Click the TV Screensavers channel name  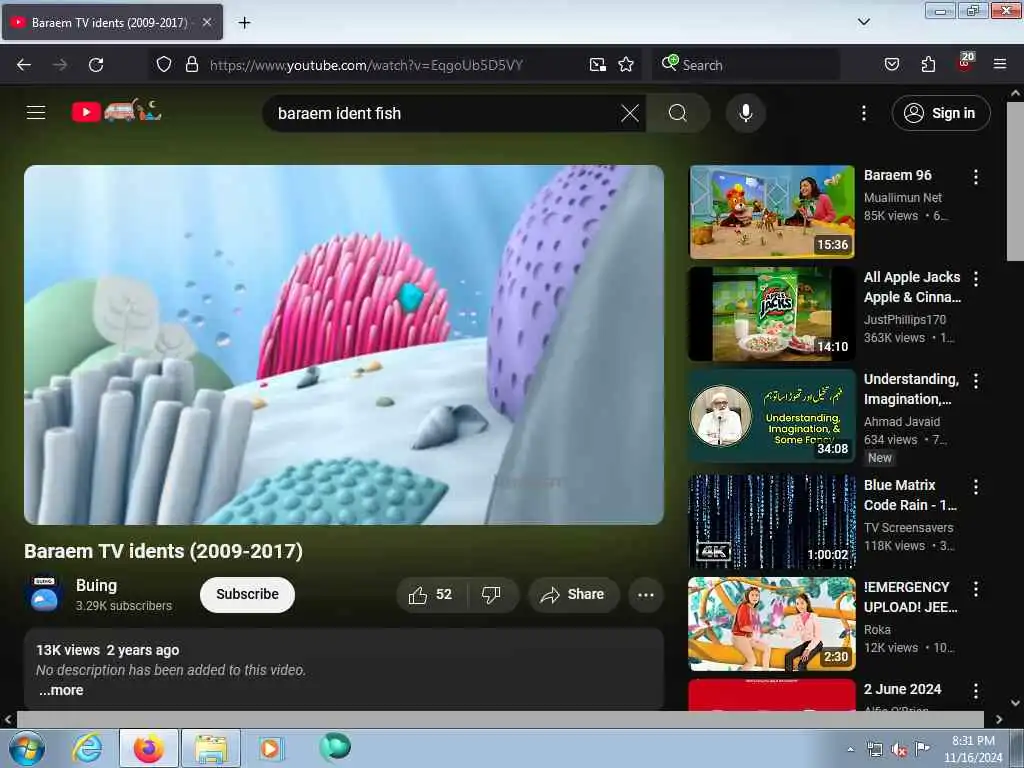908,528
